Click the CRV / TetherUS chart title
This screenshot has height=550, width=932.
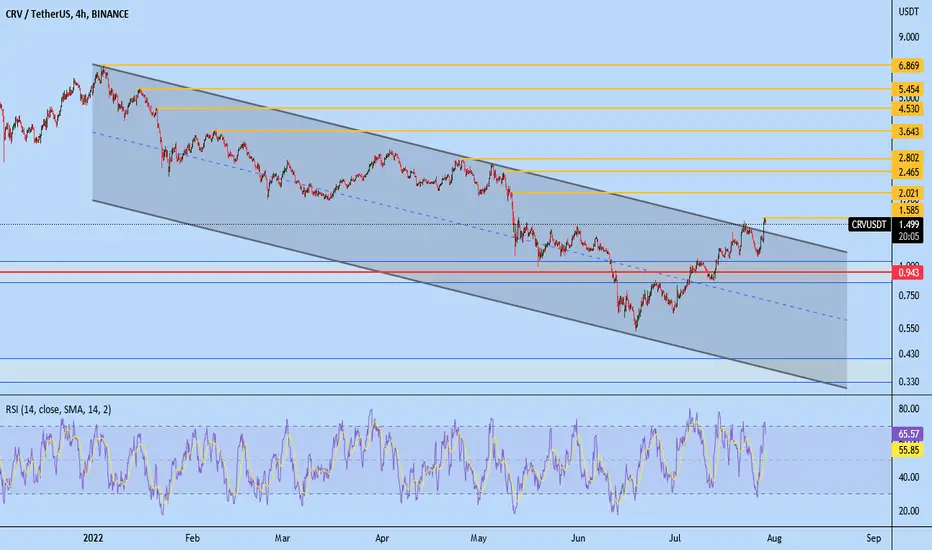pyautogui.click(x=67, y=14)
